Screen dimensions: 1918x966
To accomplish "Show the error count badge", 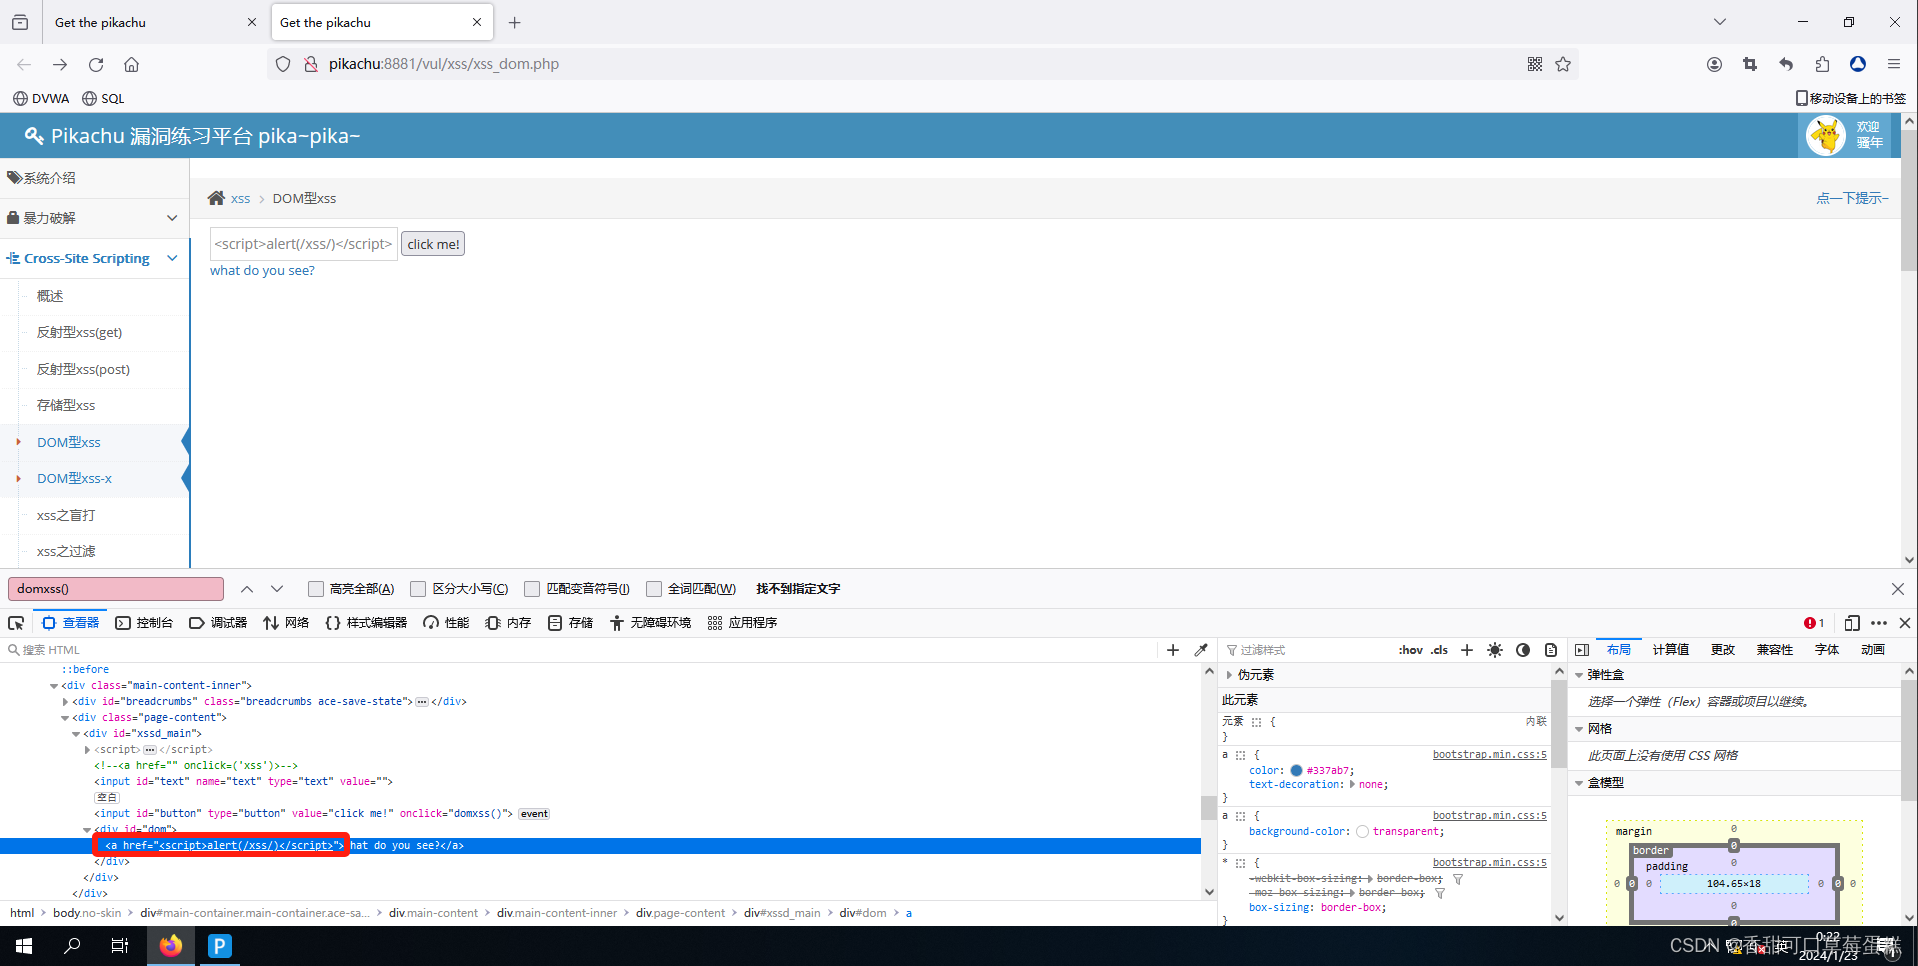I will point(1814,623).
